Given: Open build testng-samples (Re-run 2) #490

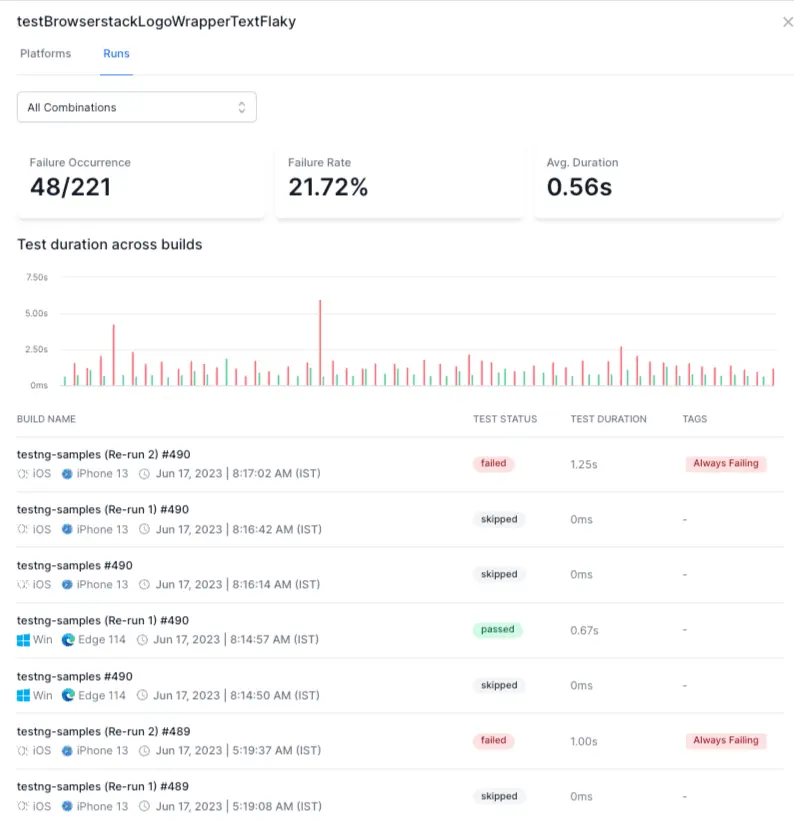Looking at the screenshot, I should pos(102,454).
